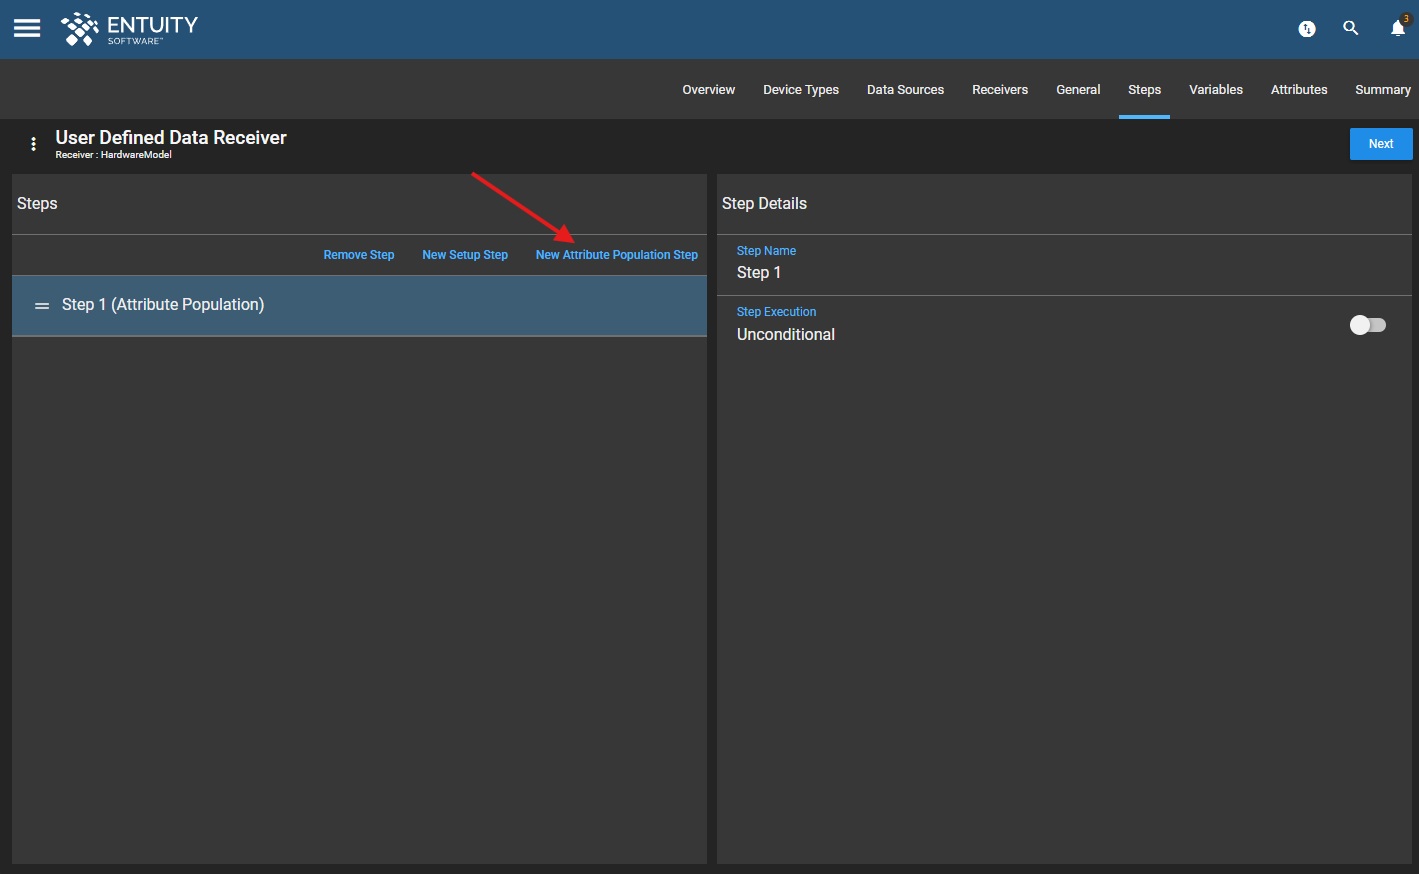Add a New Attribute Population Step
The height and width of the screenshot is (874, 1419).
pos(617,255)
